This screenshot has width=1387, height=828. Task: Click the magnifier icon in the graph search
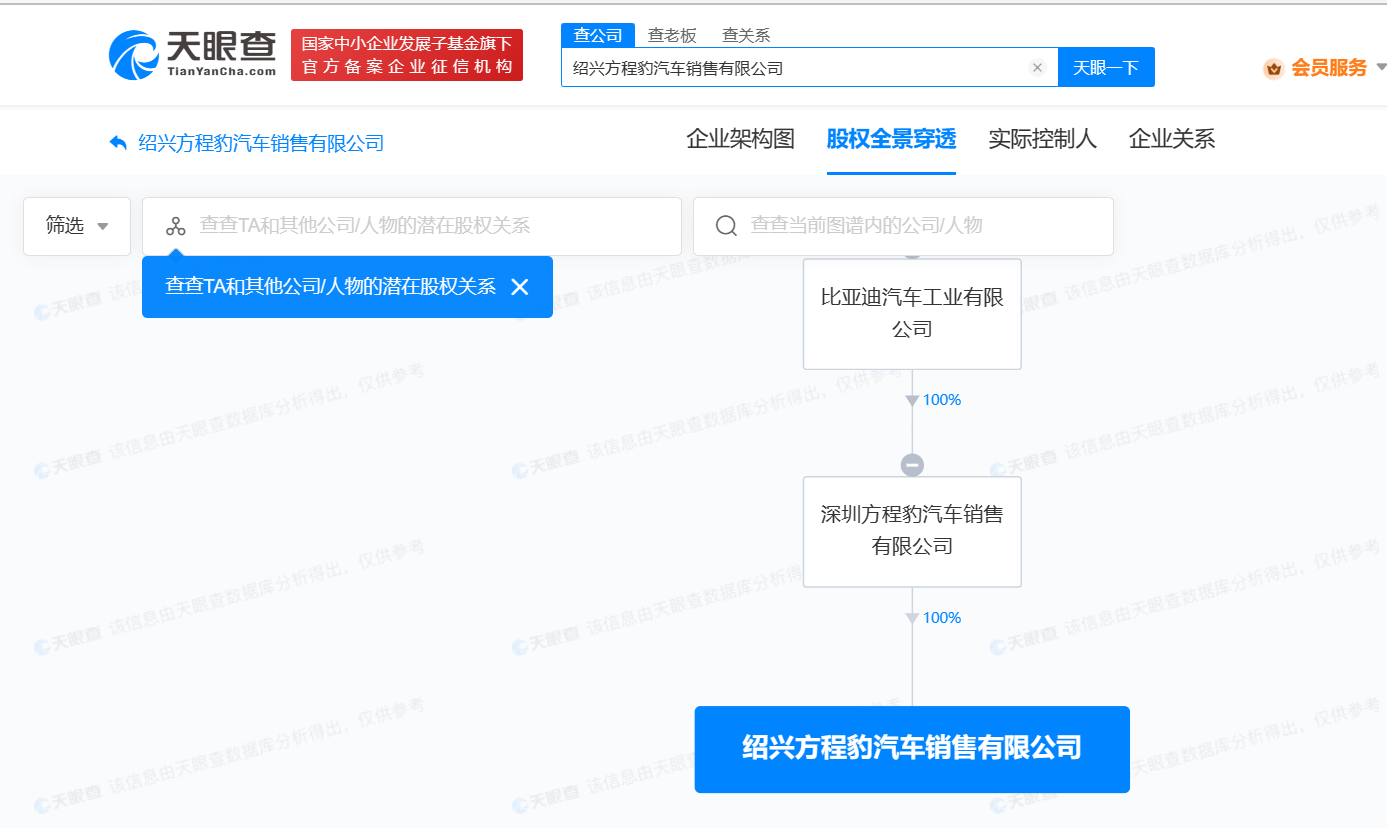coord(727,226)
